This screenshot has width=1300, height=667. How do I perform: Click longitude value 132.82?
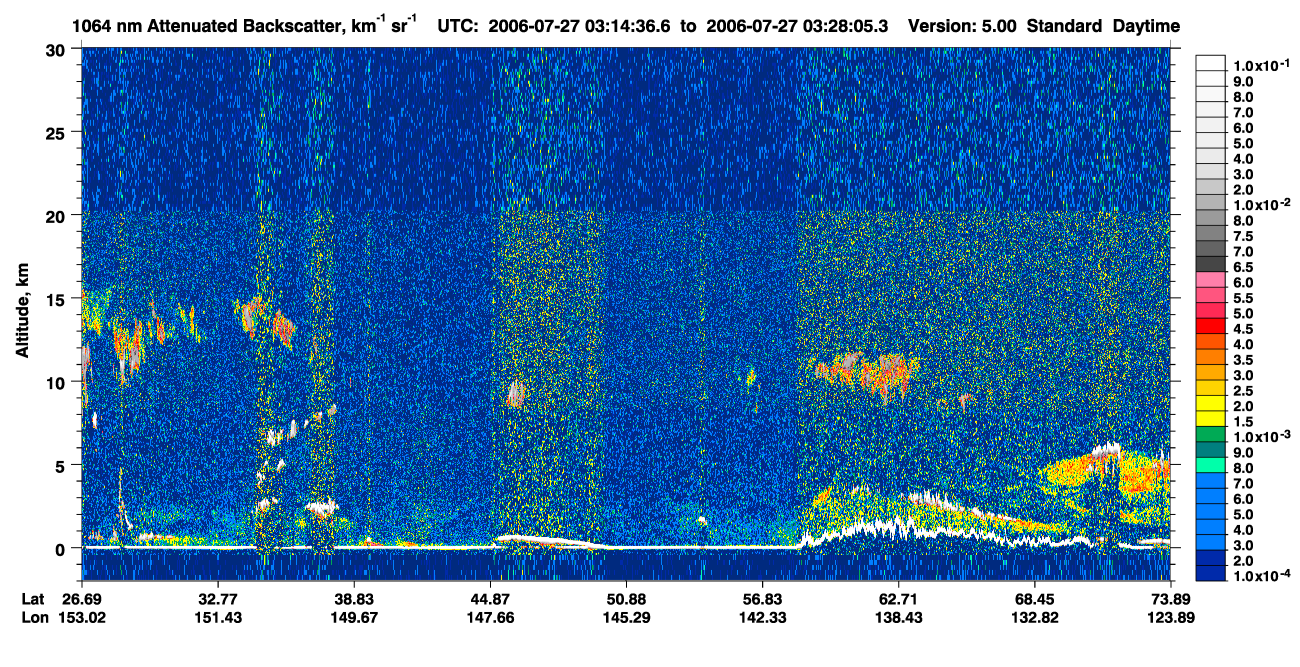[x=1035, y=618]
